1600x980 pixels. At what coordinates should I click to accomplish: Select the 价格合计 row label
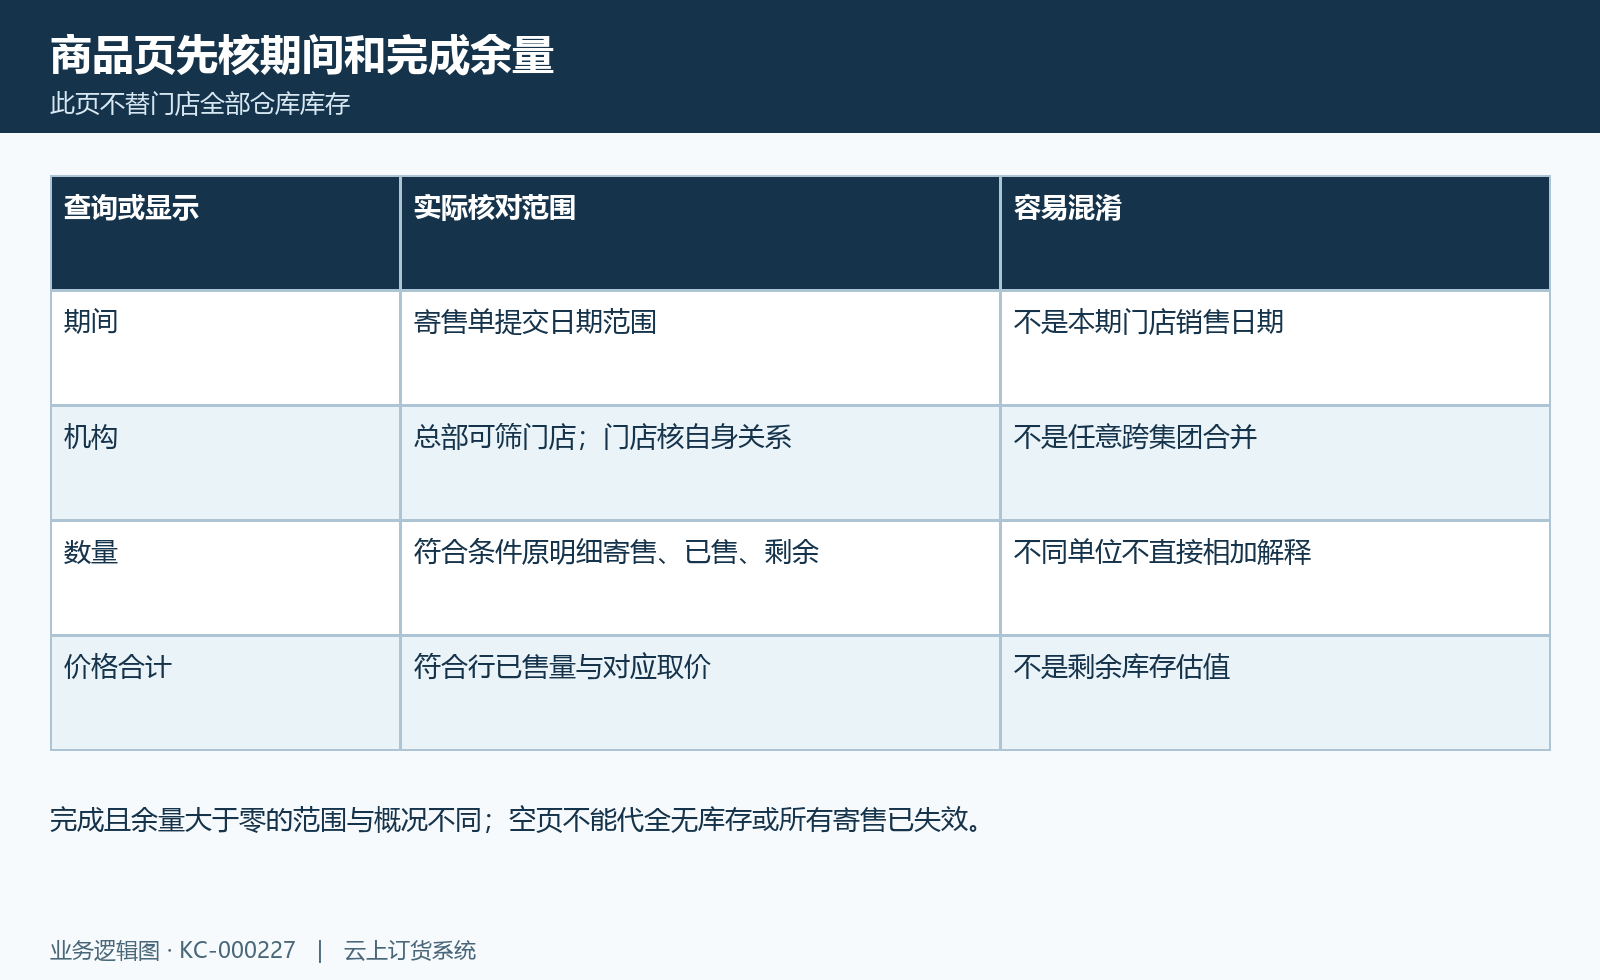(118, 667)
